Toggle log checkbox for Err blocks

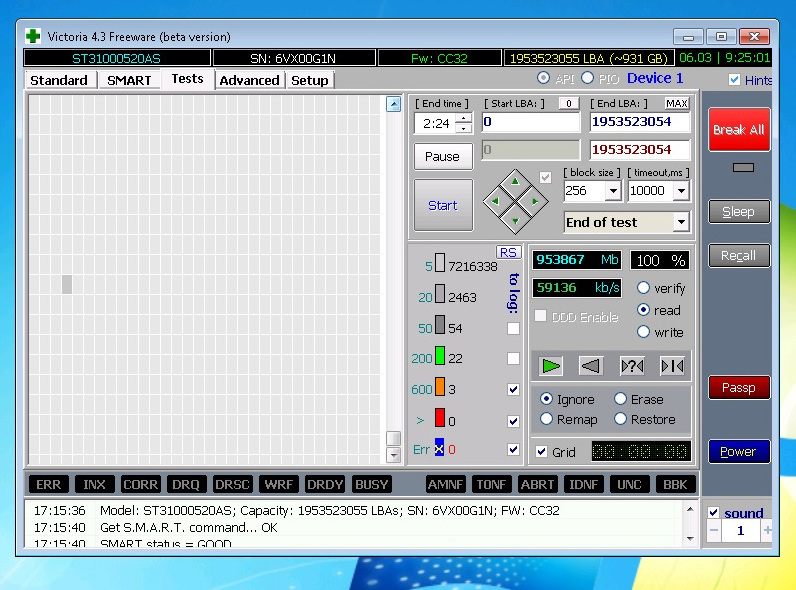tap(513, 449)
